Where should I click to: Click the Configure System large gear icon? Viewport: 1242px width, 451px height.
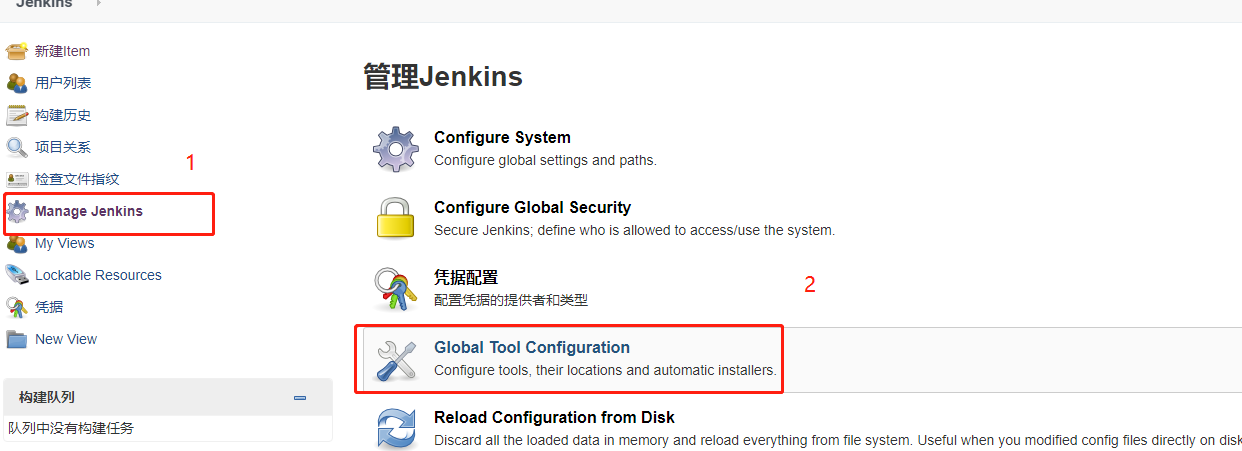396,149
